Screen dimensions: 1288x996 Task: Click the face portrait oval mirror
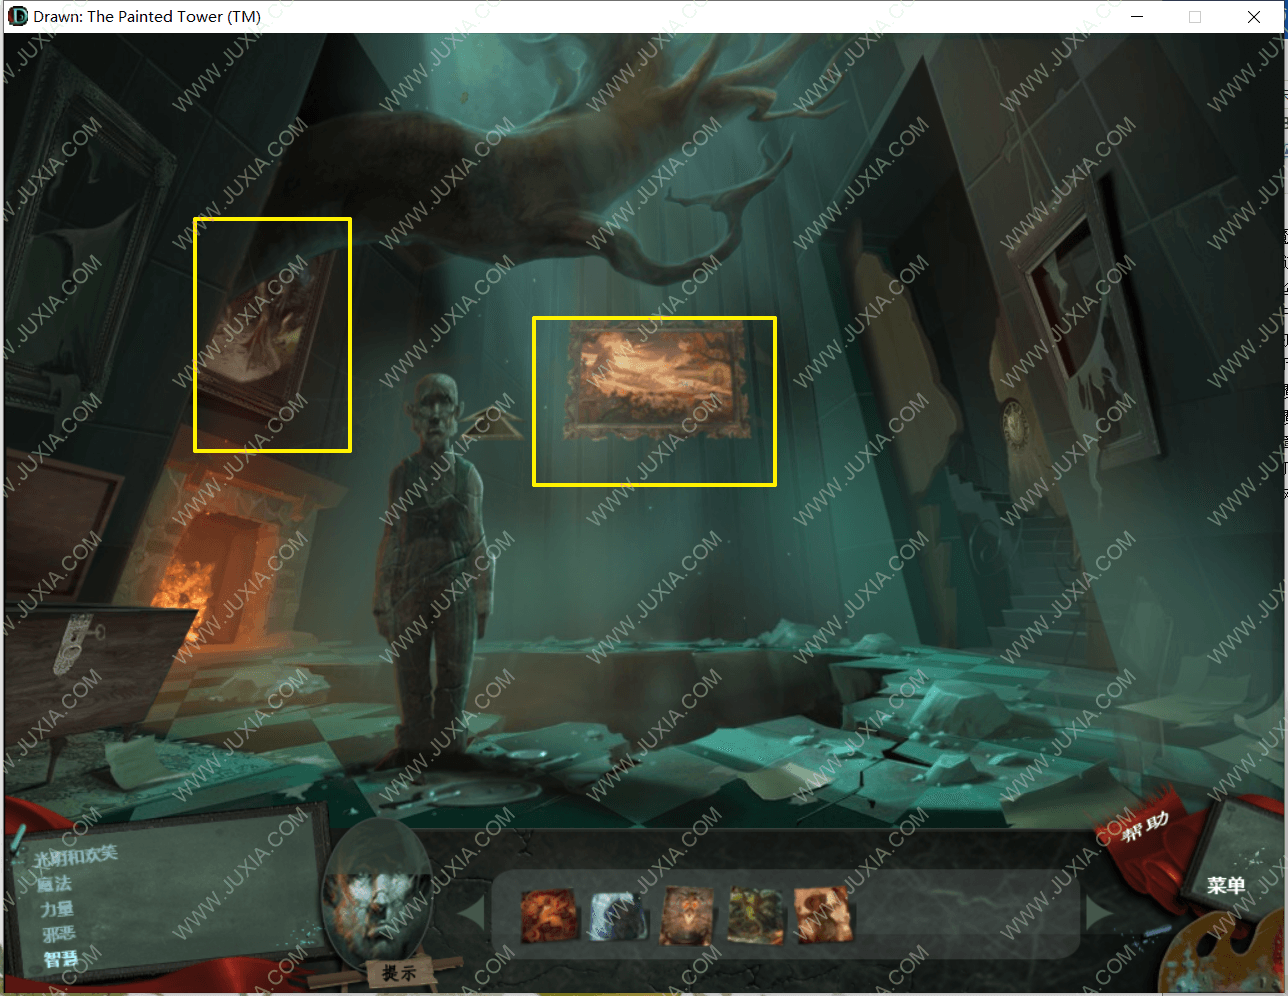[377, 893]
